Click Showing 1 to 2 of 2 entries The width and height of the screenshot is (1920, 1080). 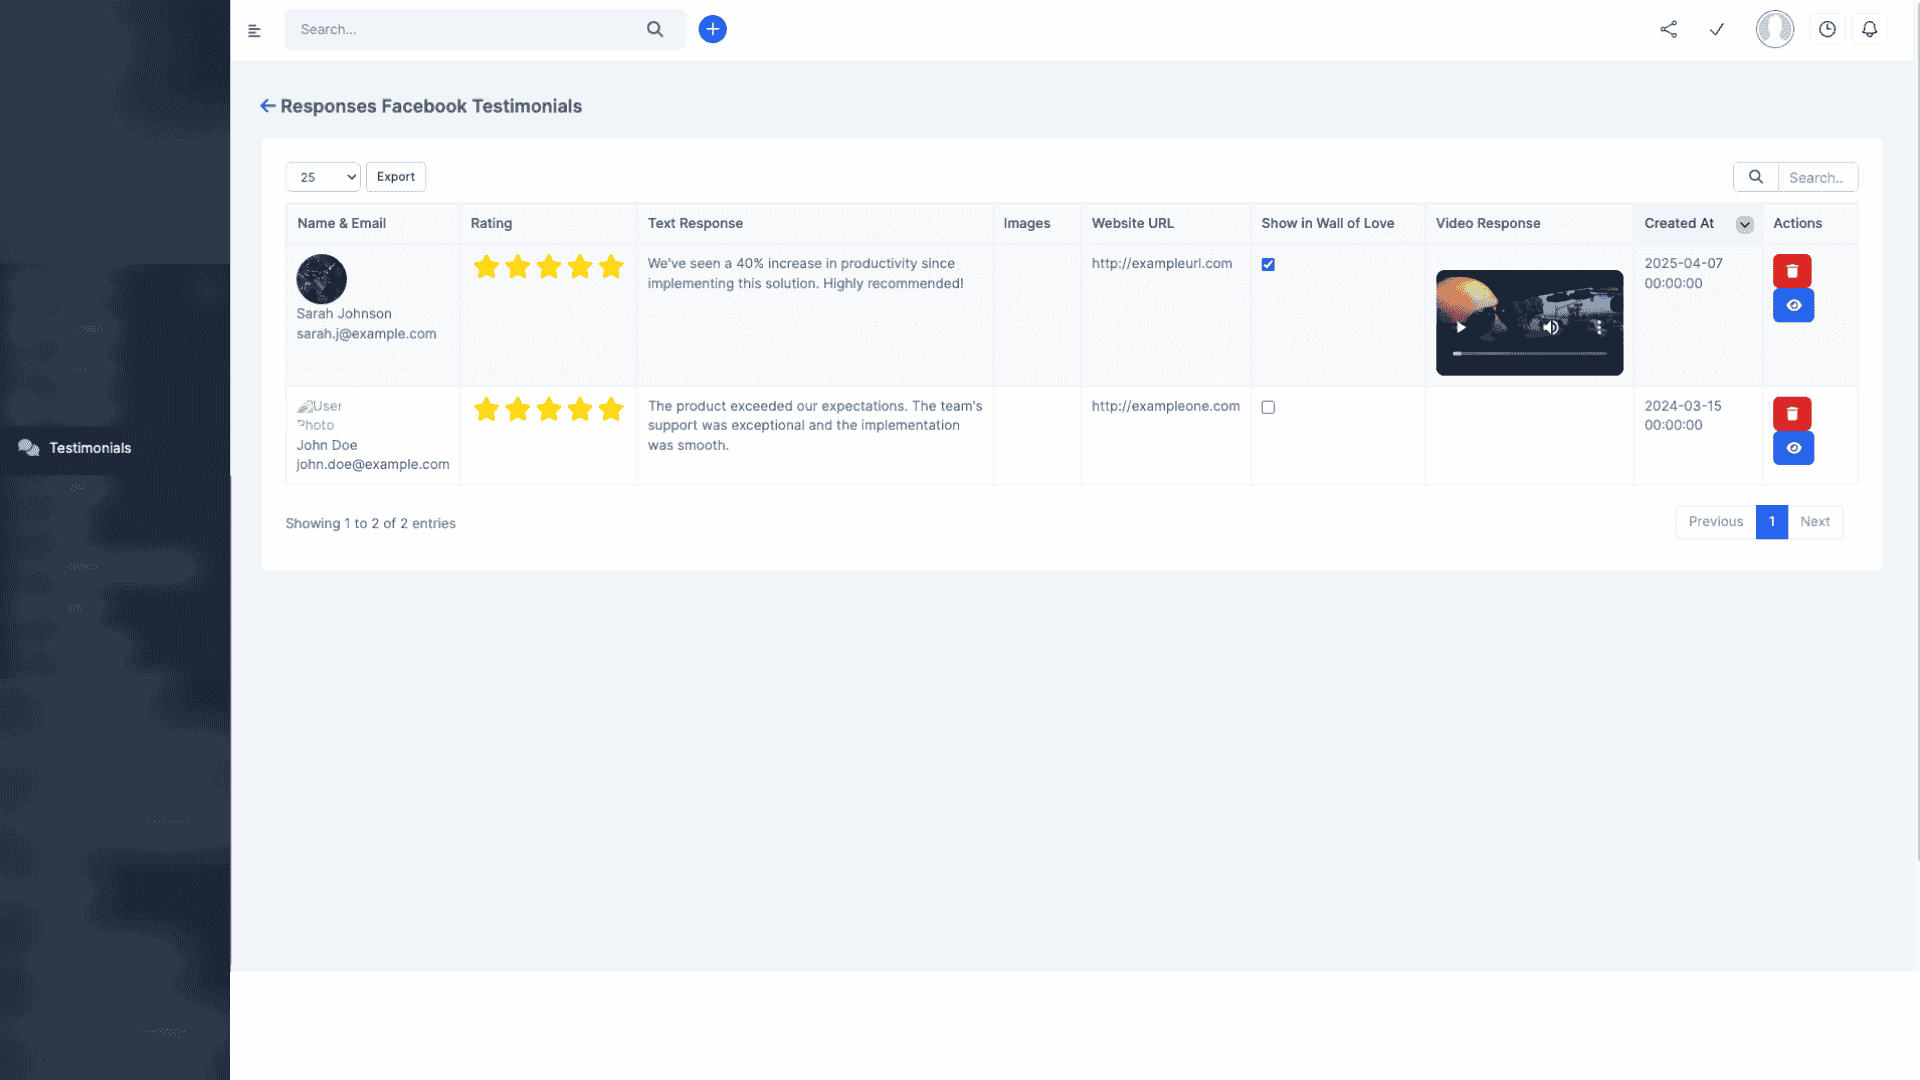point(370,524)
